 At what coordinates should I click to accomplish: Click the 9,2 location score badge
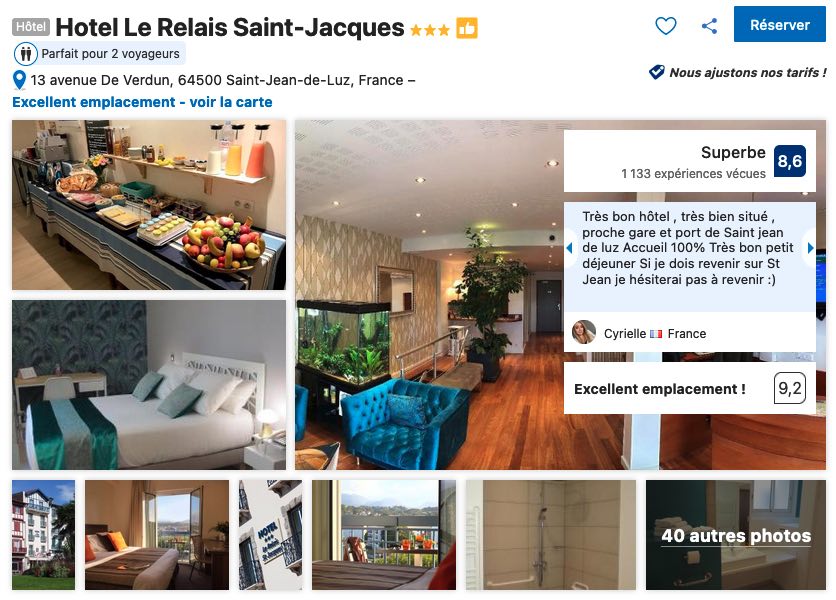789,388
